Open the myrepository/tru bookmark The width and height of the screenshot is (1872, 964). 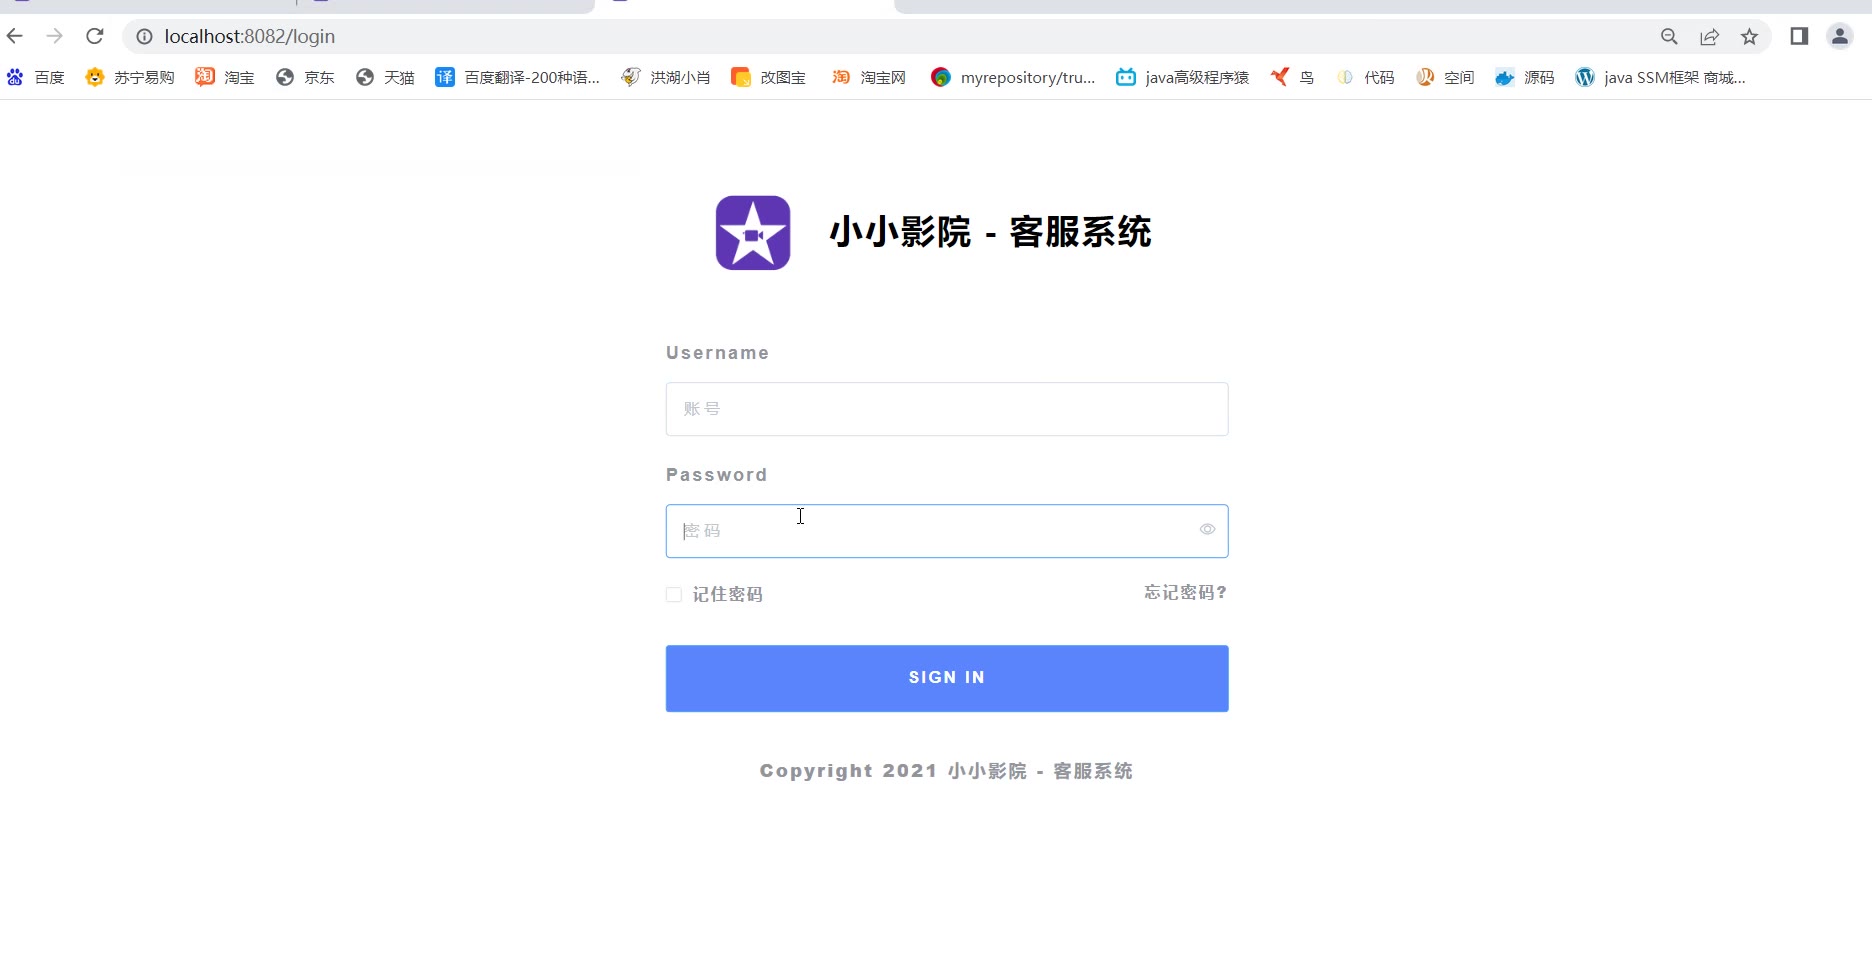[x=1013, y=77]
